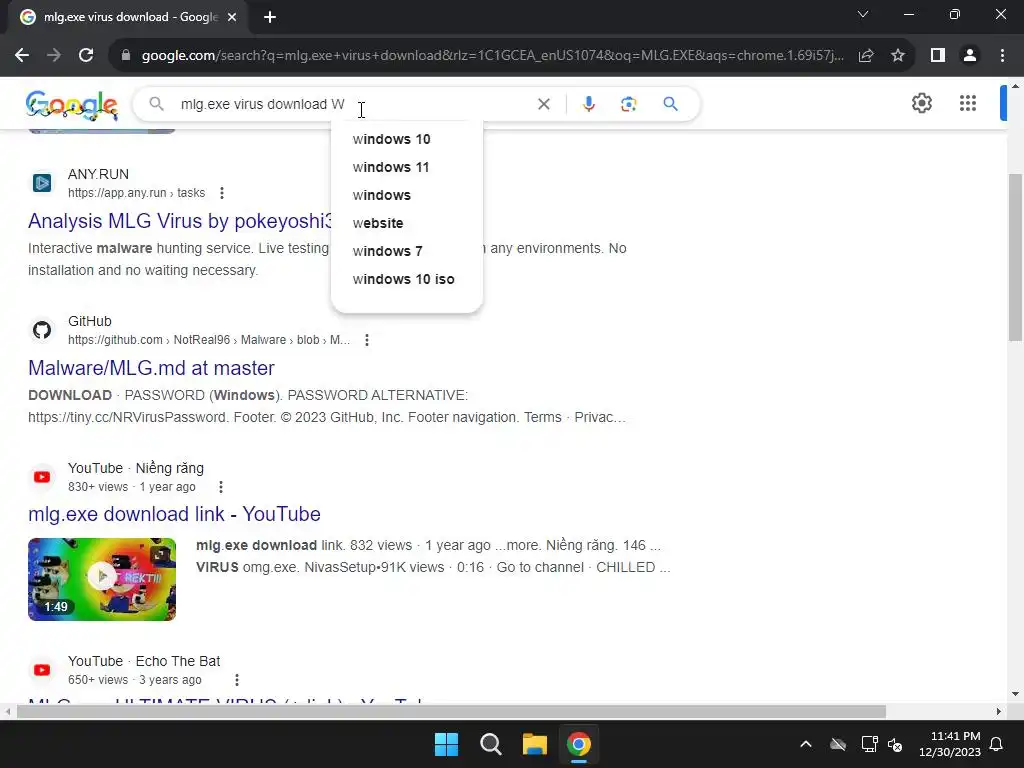
Task: Click the github.com breadcrumb URL text
Action: (x=209, y=340)
